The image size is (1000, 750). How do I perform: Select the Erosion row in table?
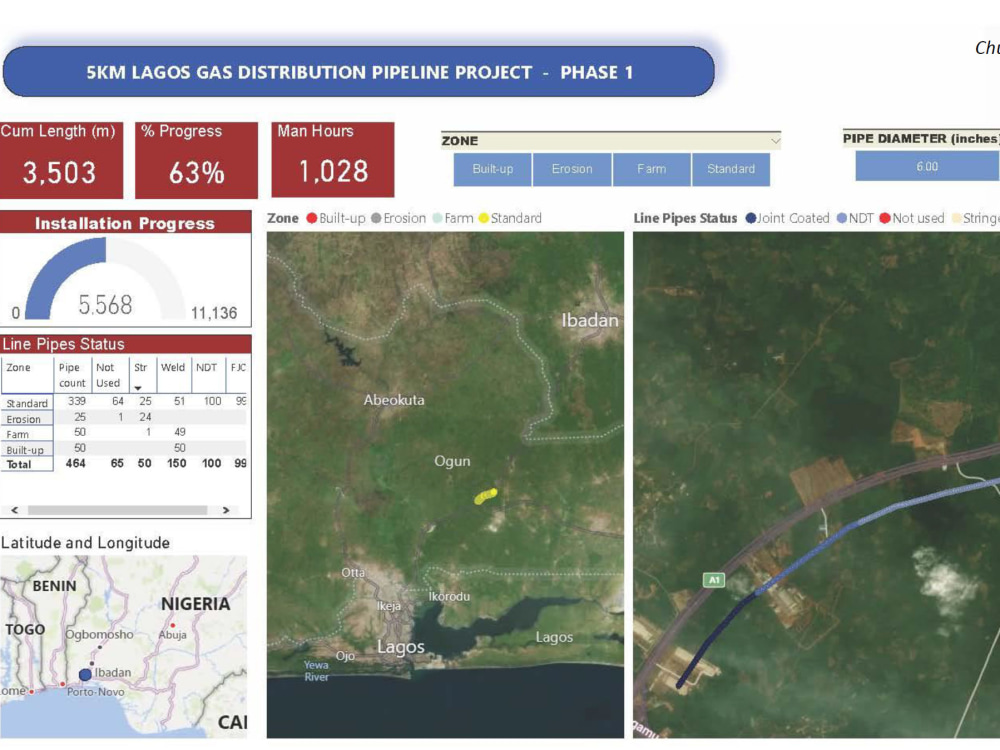124,418
